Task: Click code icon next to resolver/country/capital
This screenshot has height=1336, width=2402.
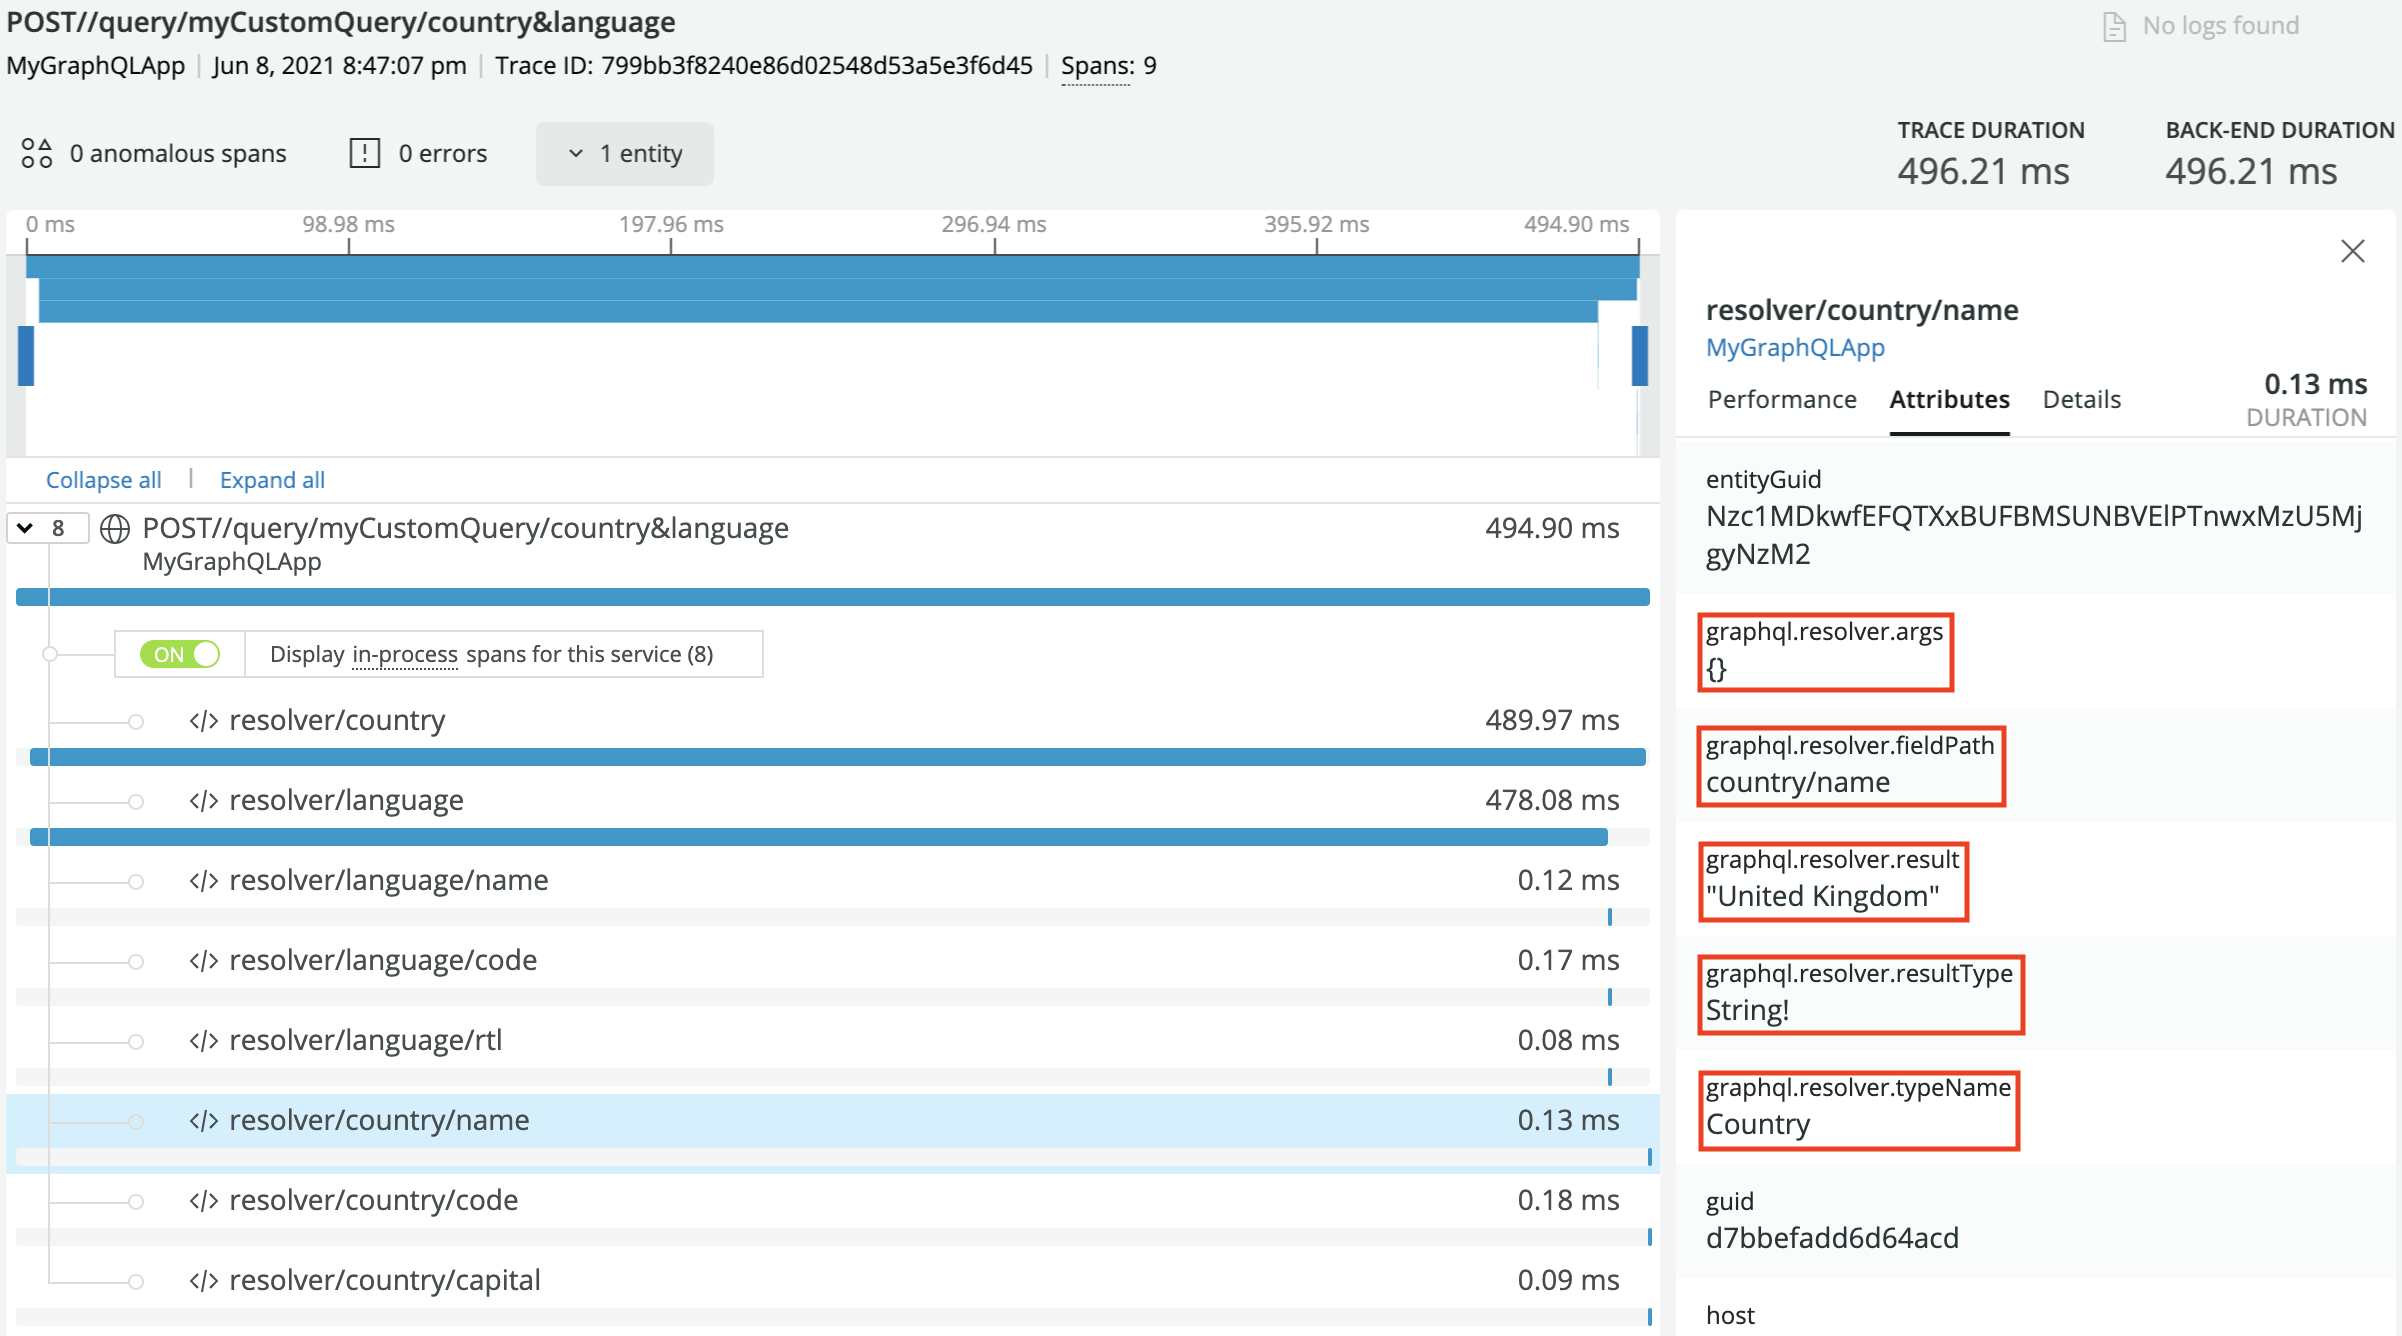Action: [x=204, y=1281]
